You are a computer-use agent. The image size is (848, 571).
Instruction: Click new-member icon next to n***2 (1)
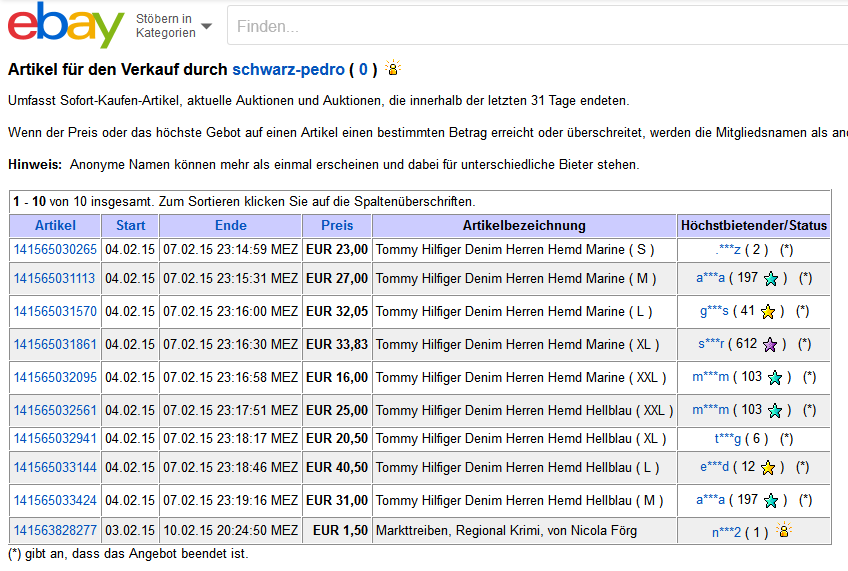pyautogui.click(x=784, y=530)
